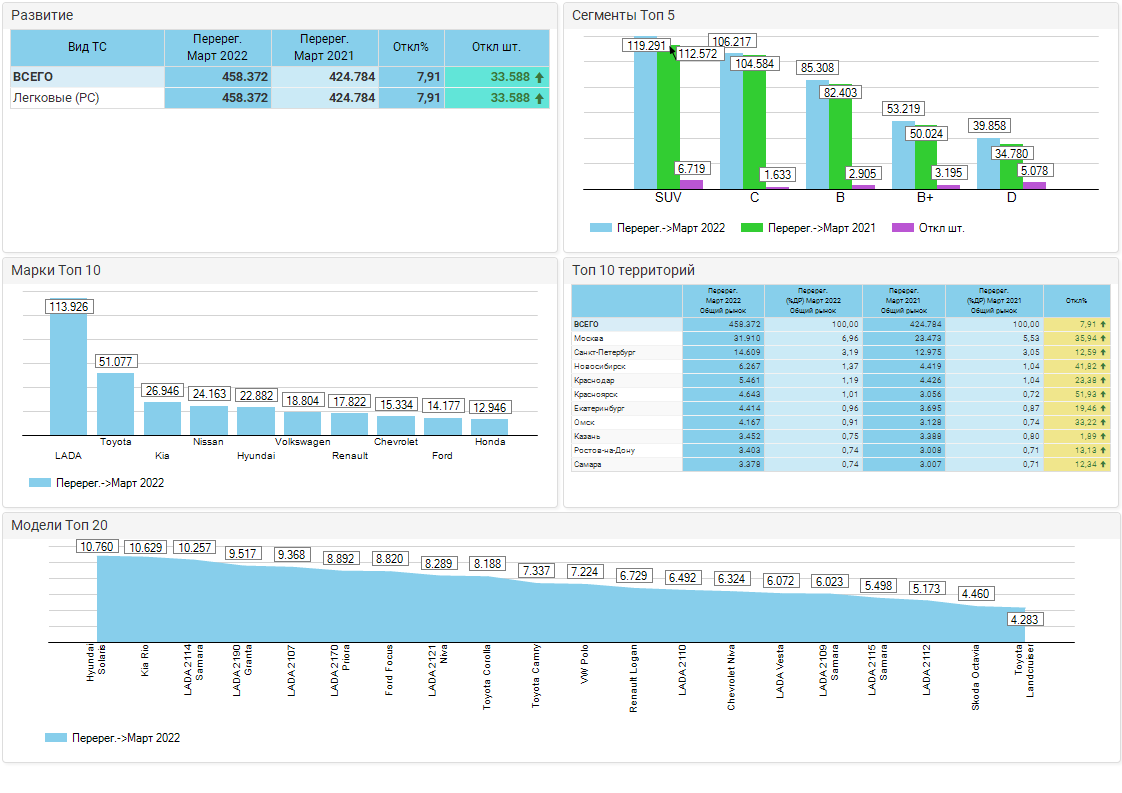Click the Hyundai Solaris axis label

[x=96, y=663]
